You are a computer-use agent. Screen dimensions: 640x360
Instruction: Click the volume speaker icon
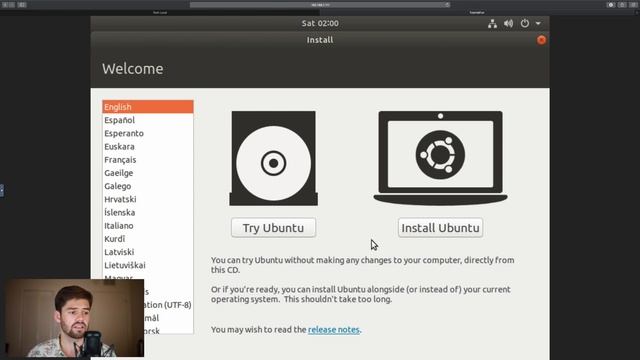pyautogui.click(x=508, y=24)
